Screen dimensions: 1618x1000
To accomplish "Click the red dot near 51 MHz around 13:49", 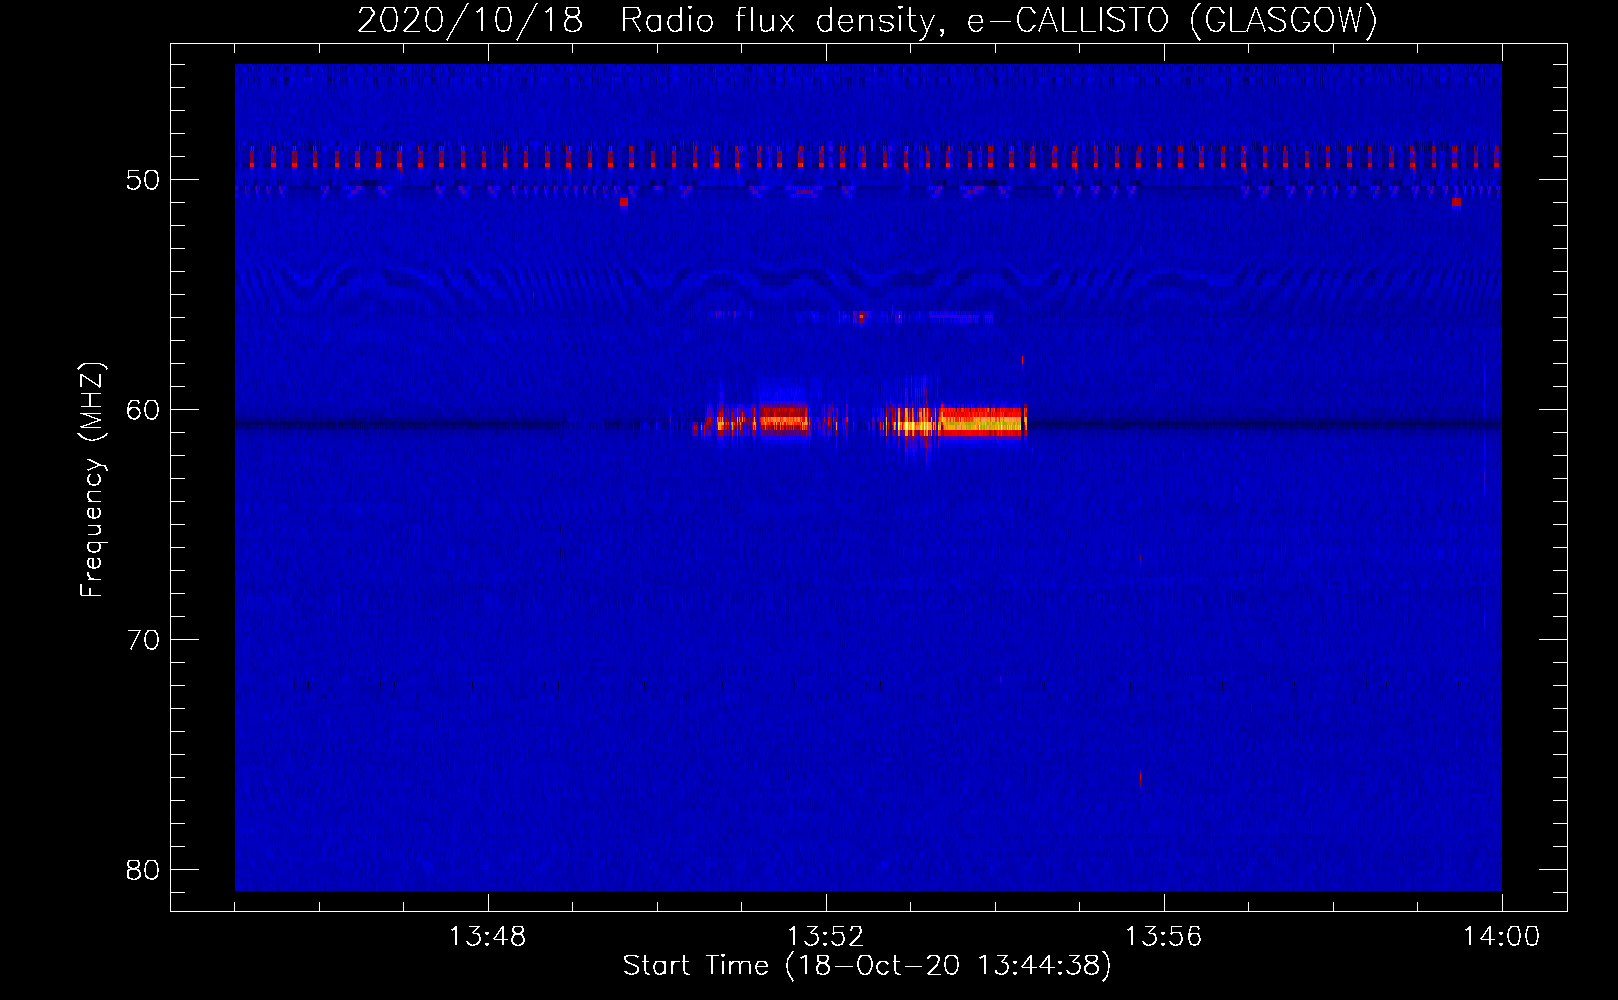I will [623, 202].
